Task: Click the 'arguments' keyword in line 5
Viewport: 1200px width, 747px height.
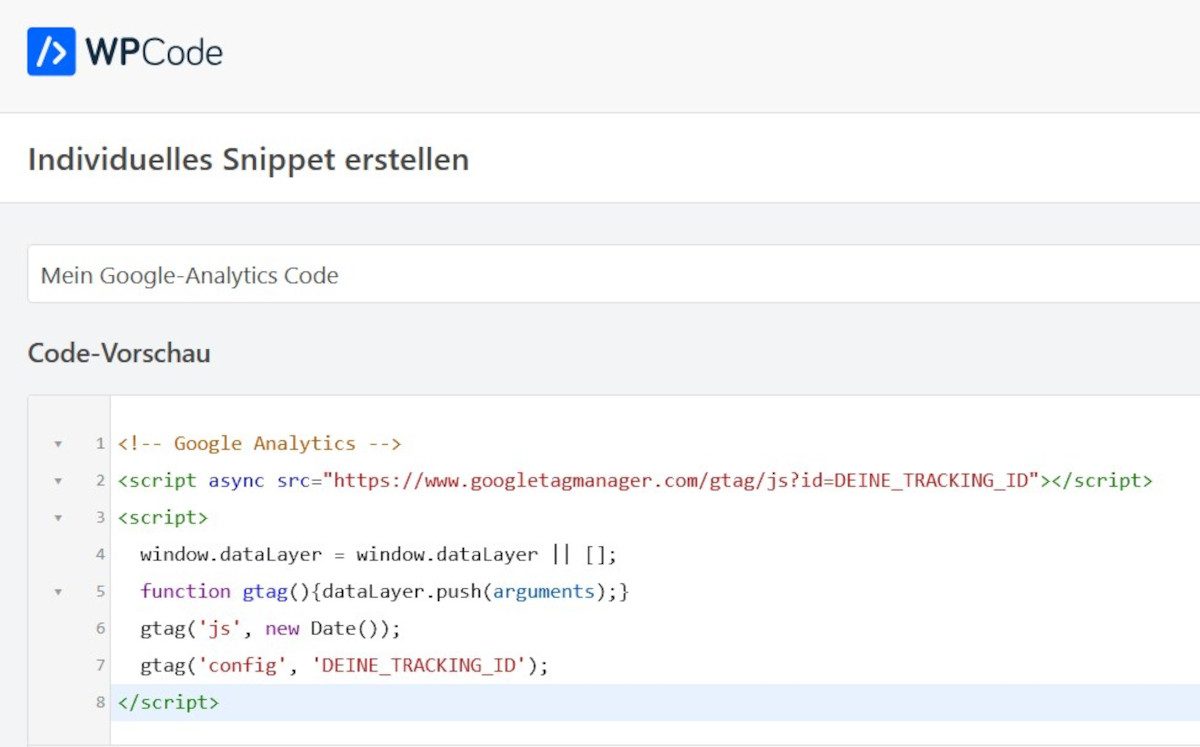Action: (543, 591)
